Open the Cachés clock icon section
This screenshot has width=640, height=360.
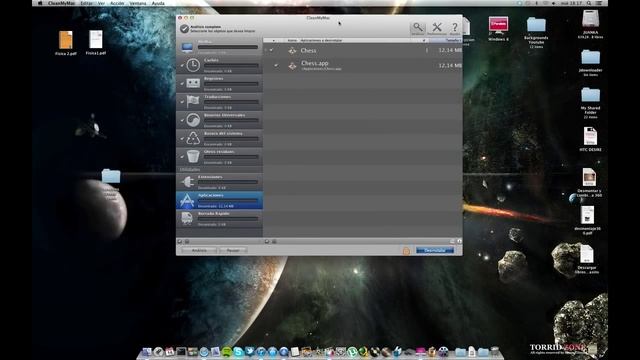click(x=193, y=65)
